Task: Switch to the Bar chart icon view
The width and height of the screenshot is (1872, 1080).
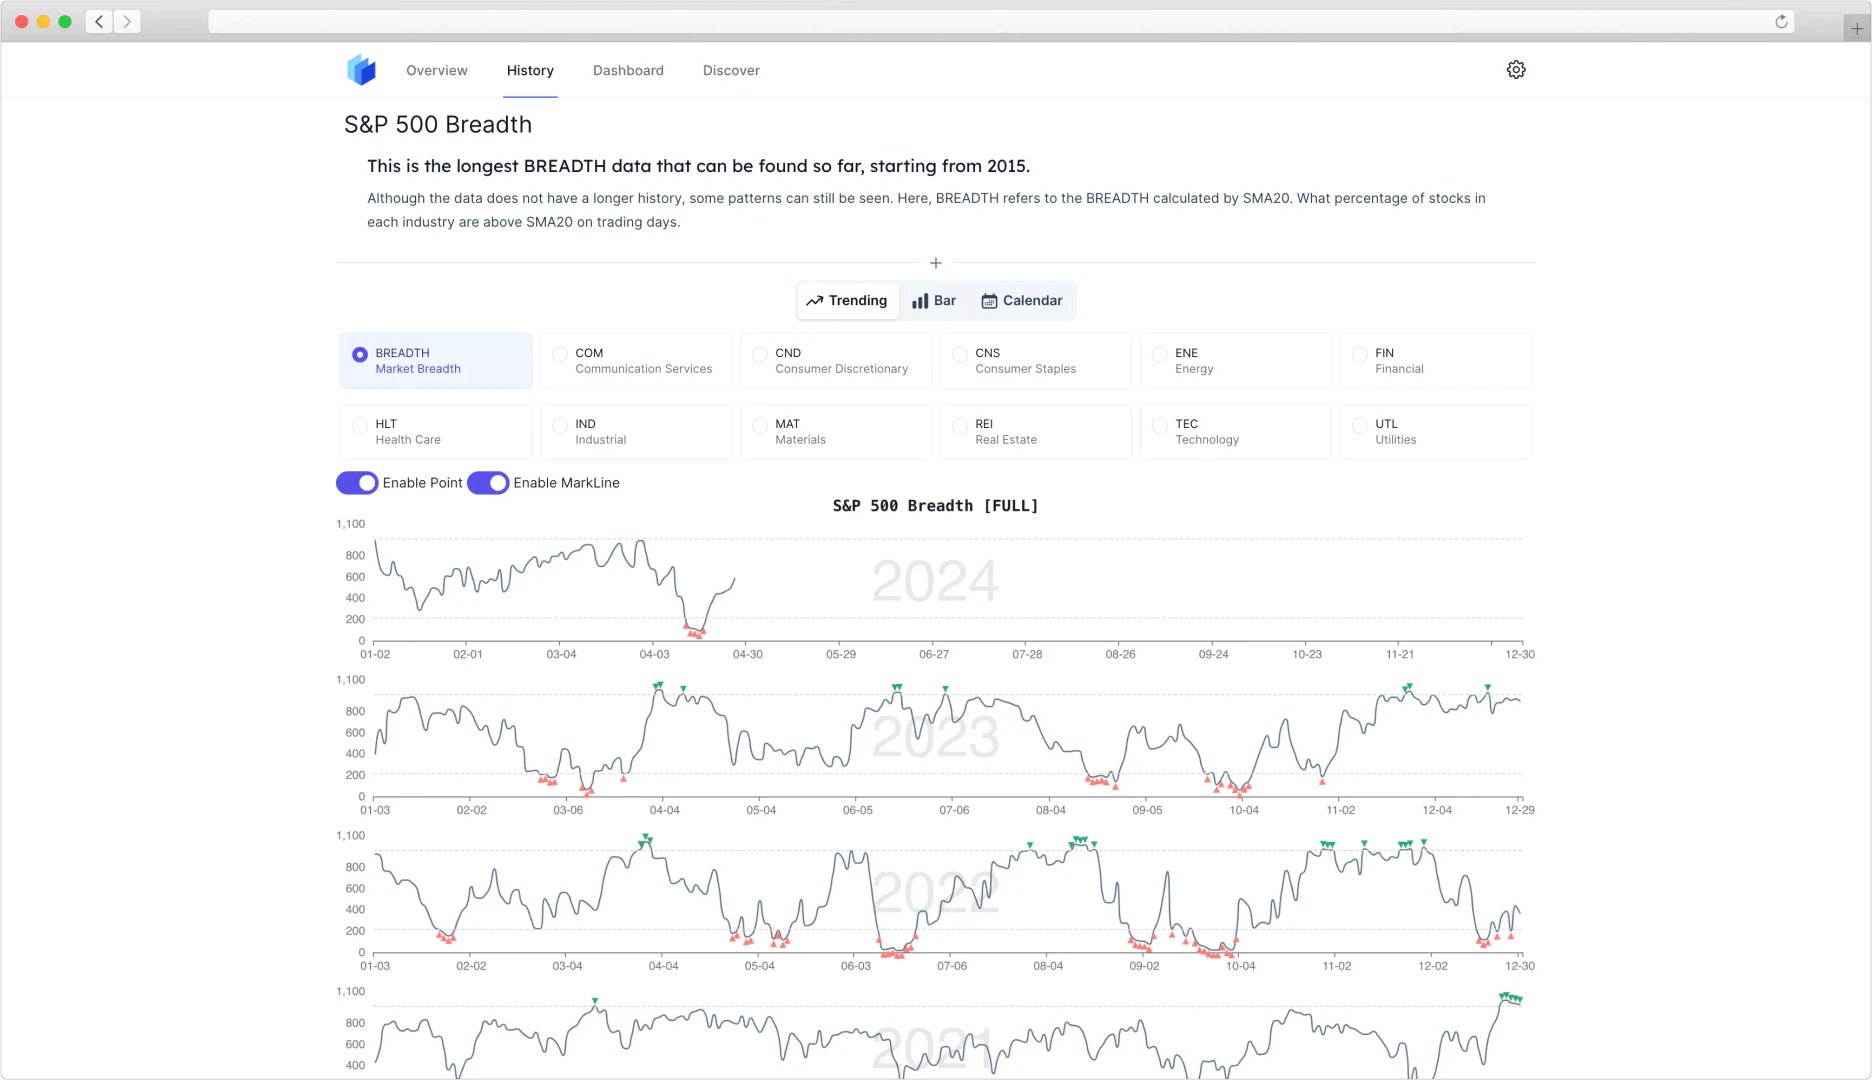Action: point(921,300)
